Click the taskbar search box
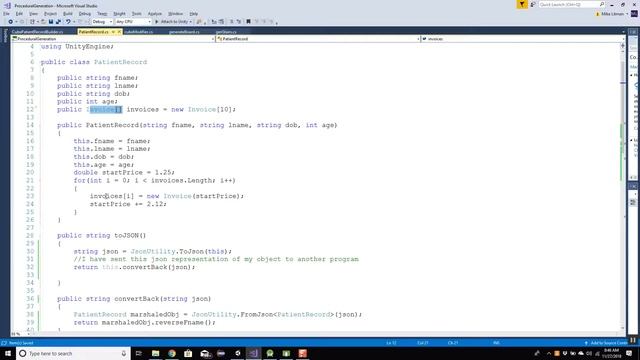Screen dimensions: 640x360 (73, 353)
